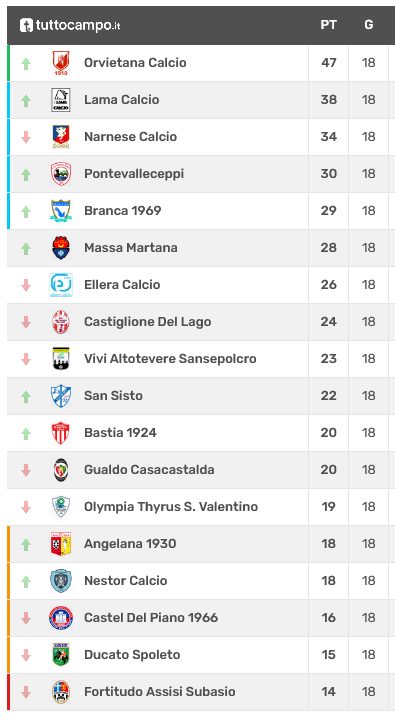Click red down arrow beside Ducato Spoleto
Image resolution: width=395 pixels, height=719 pixels.
click(26, 655)
